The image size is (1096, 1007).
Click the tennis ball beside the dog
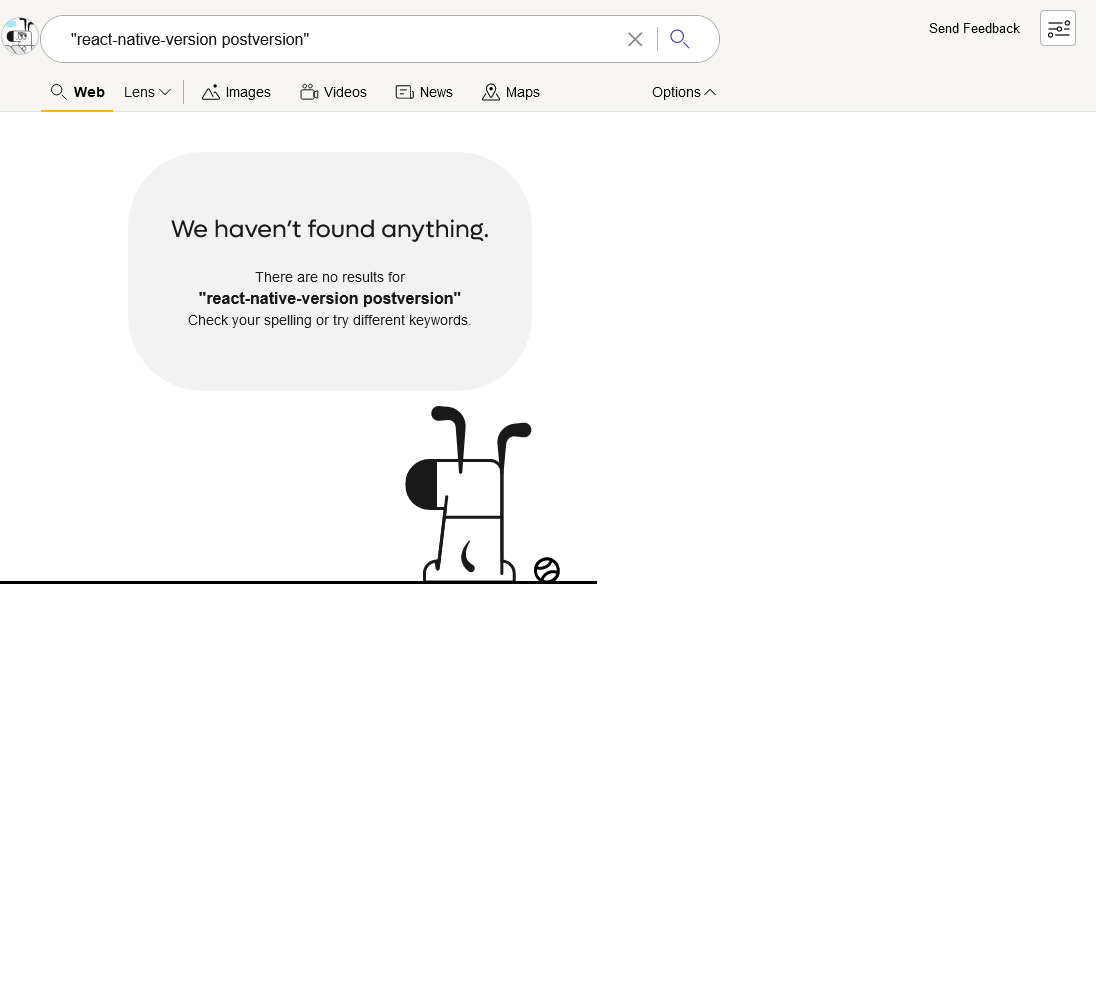coord(547,570)
